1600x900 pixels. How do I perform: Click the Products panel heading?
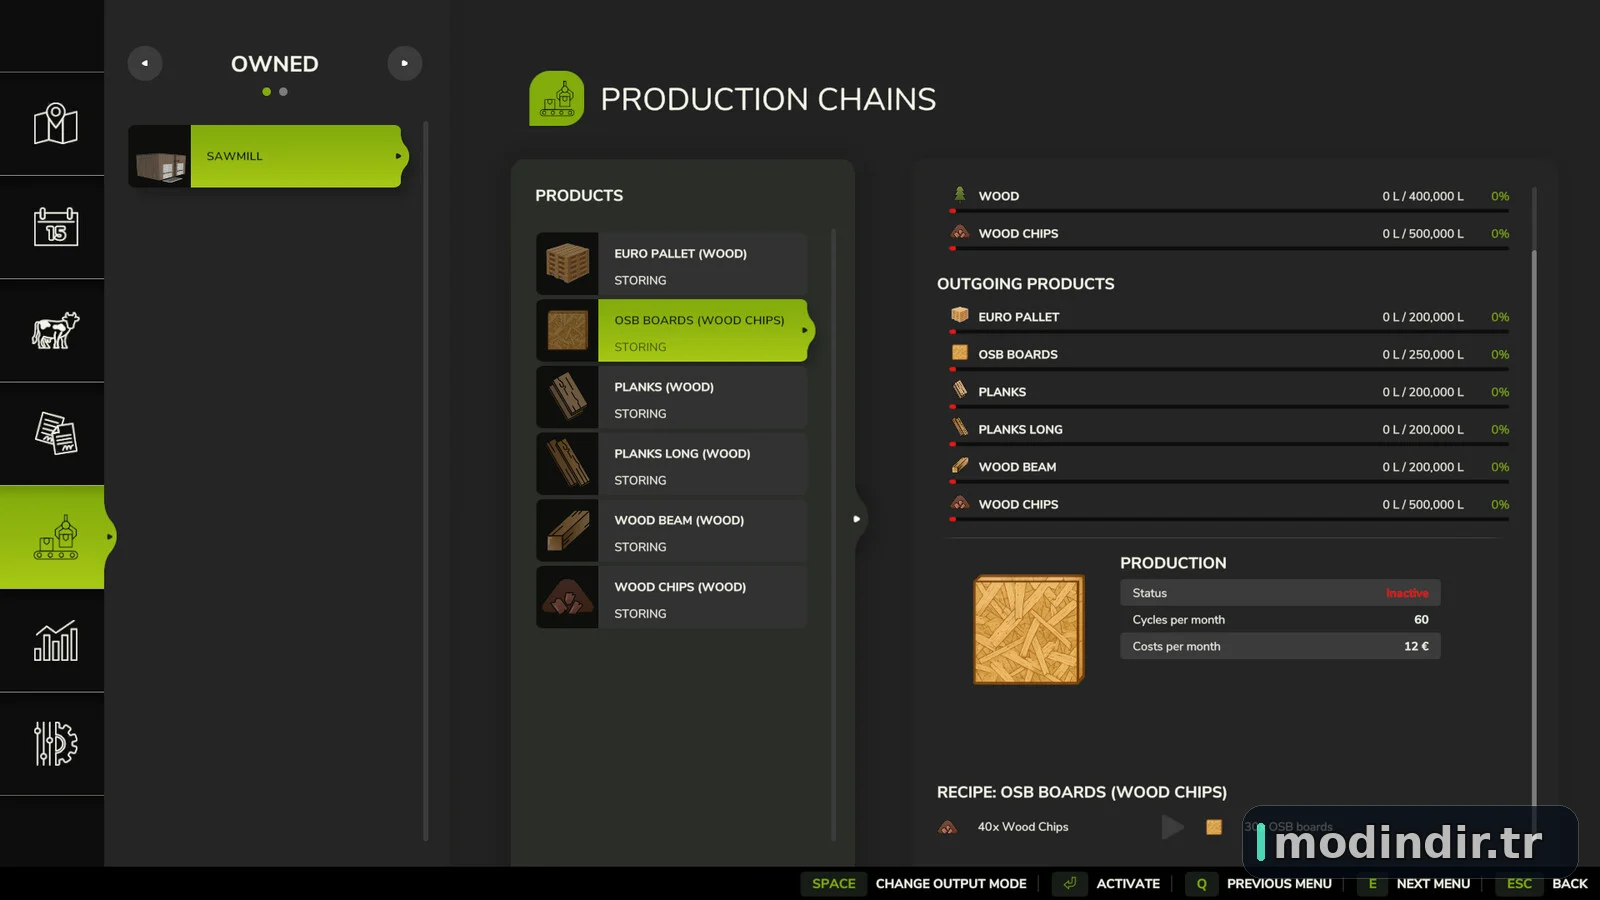[x=579, y=196]
